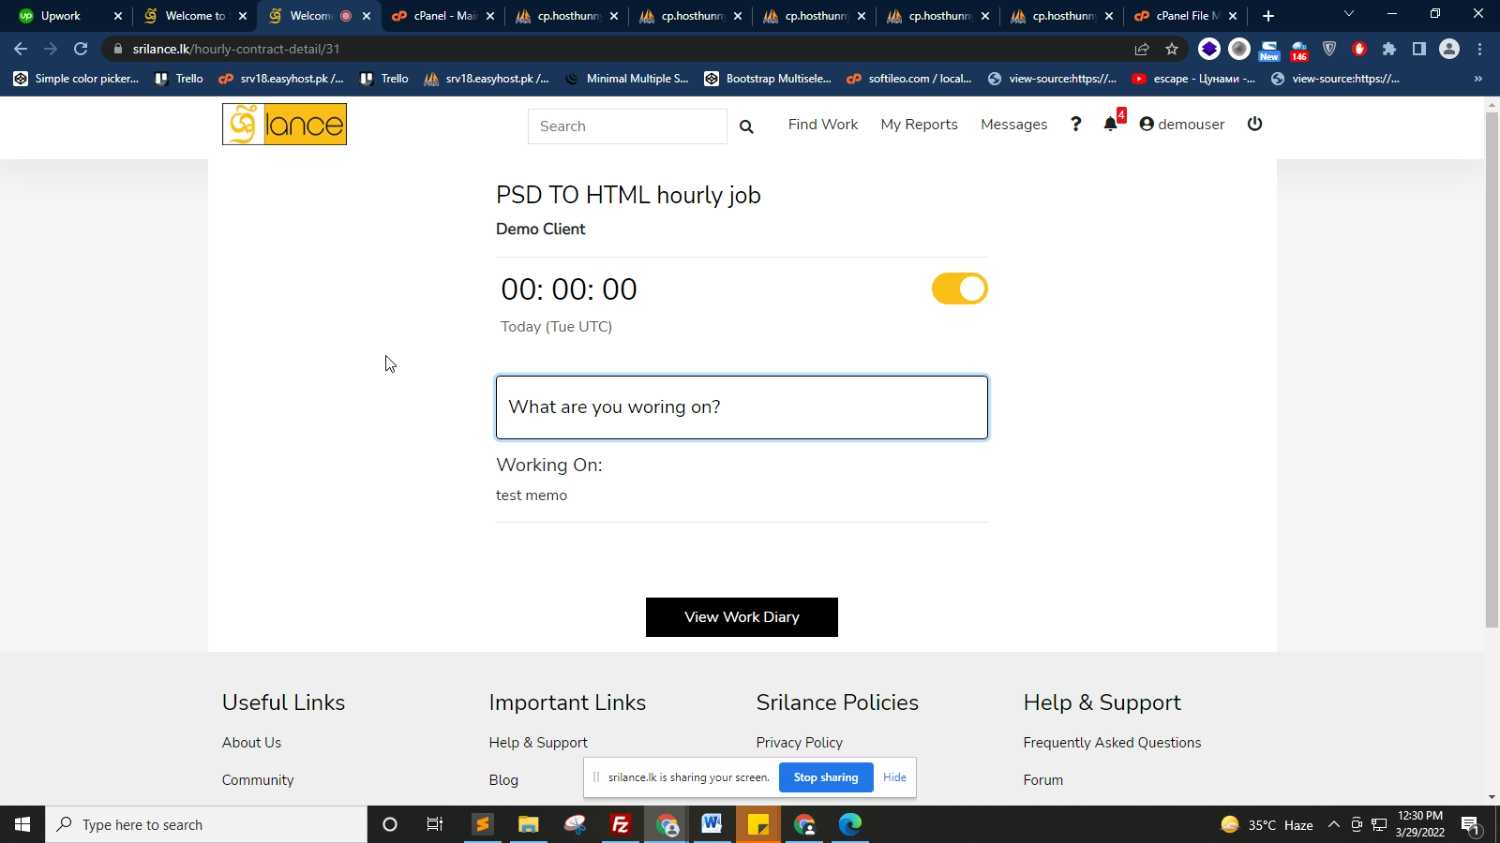Show hidden system tray icons
Viewport: 1500px width, 843px height.
(1333, 825)
